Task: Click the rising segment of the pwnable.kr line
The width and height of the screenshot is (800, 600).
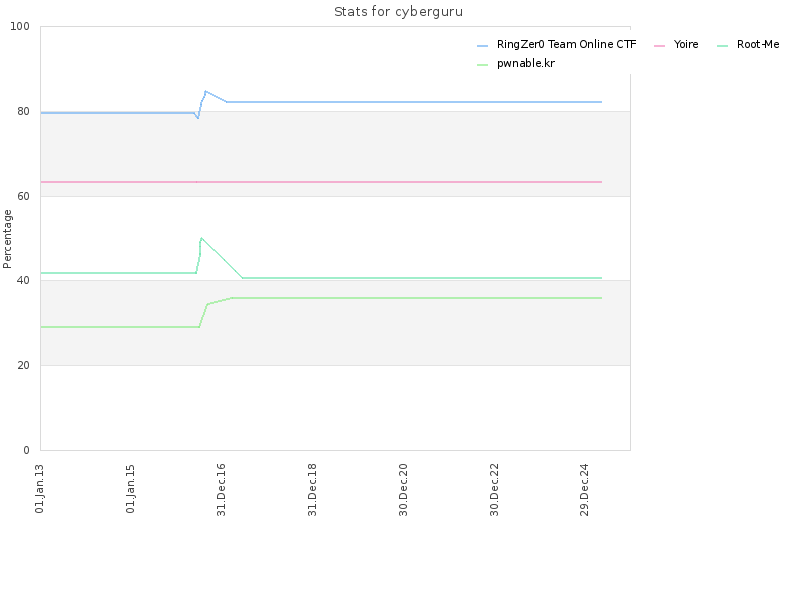Action: coord(203,315)
